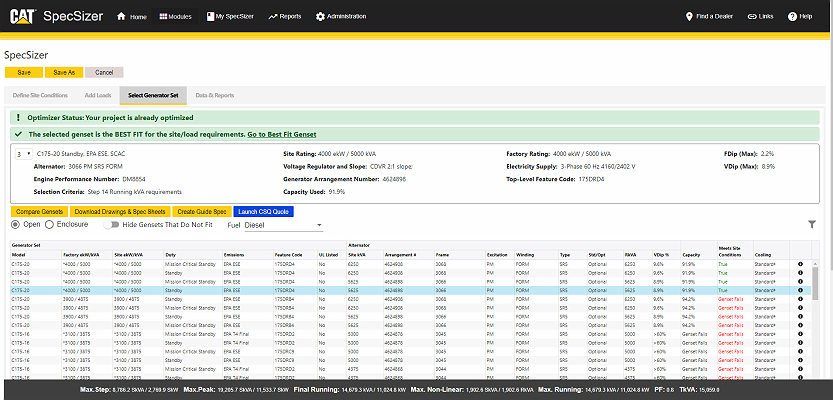Viewport: 833px width, 400px height.
Task: Open info icon for first C175-20 Mission Critical 6250 row
Action: (800, 264)
